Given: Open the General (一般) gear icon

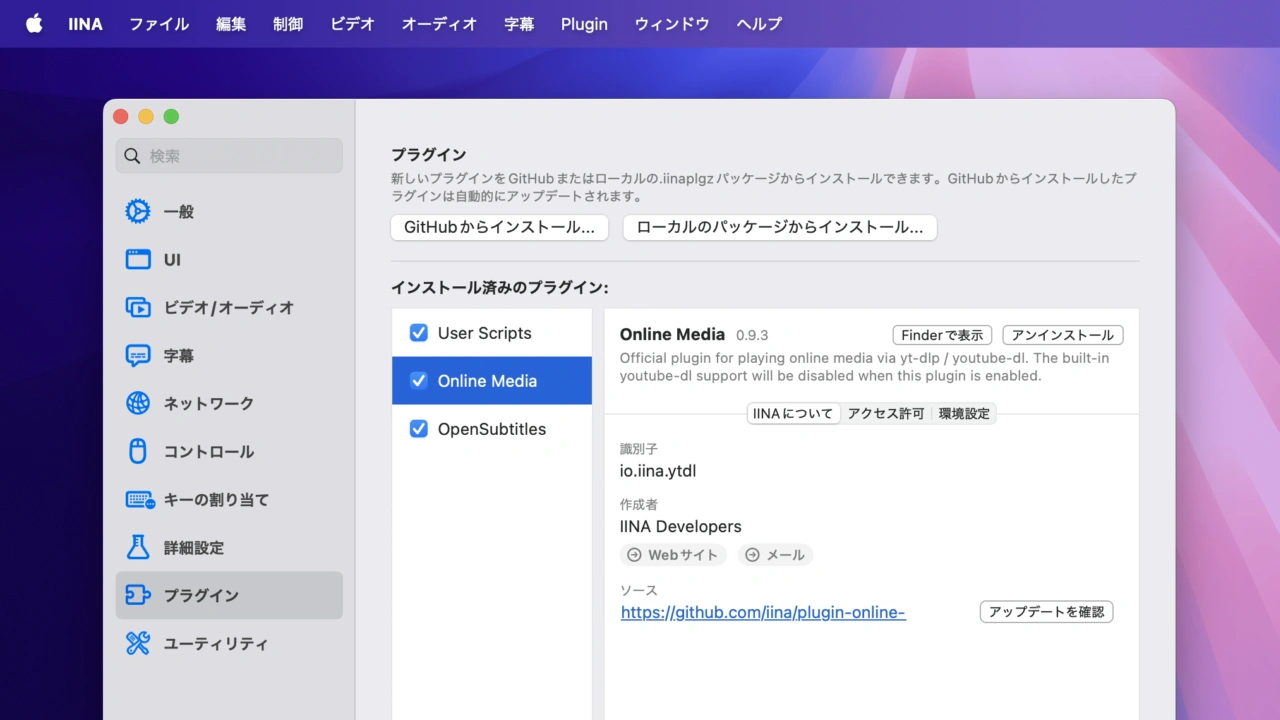Looking at the screenshot, I should tap(137, 212).
